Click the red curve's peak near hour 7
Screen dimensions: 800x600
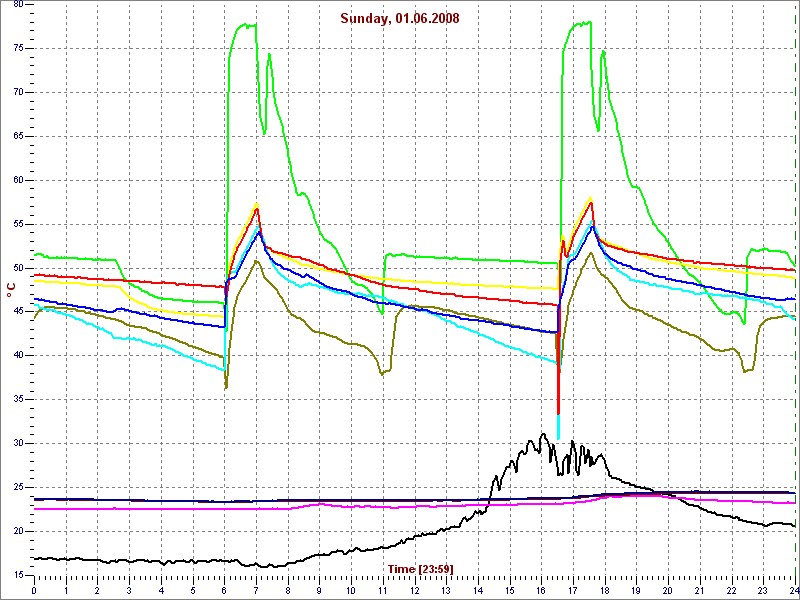click(257, 208)
